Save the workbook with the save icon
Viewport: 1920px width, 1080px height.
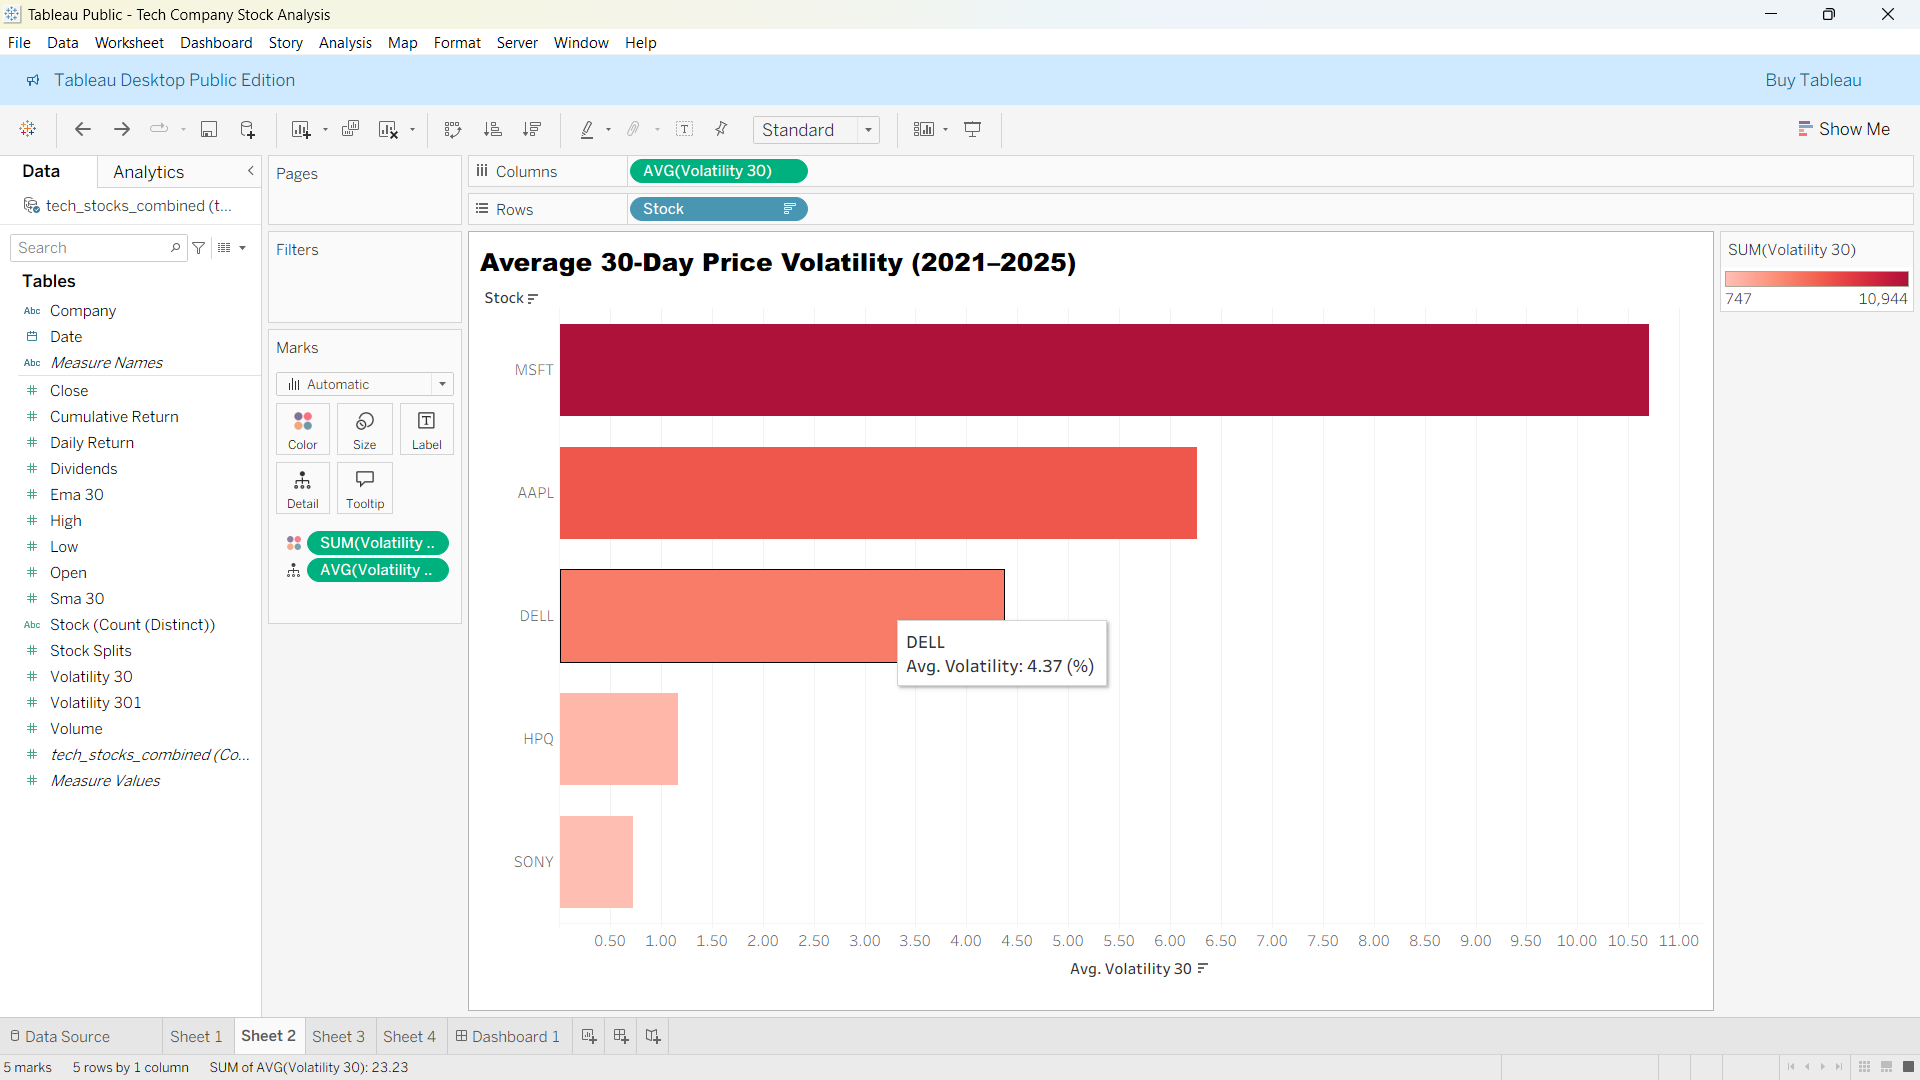tap(209, 129)
